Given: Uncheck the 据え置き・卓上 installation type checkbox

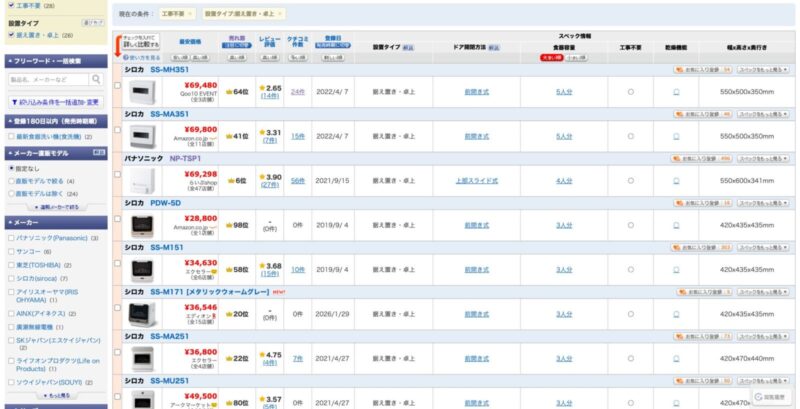Looking at the screenshot, I should tap(10, 35).
